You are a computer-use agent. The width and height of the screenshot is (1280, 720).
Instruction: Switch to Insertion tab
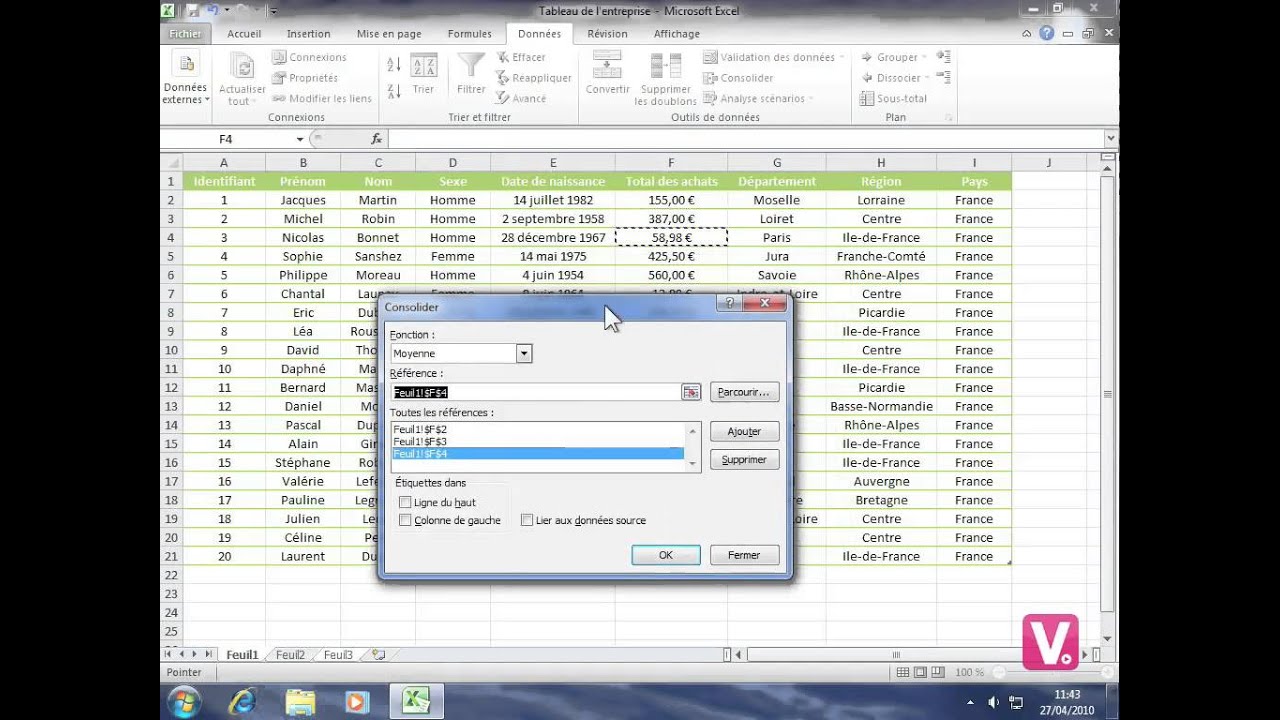pyautogui.click(x=308, y=33)
